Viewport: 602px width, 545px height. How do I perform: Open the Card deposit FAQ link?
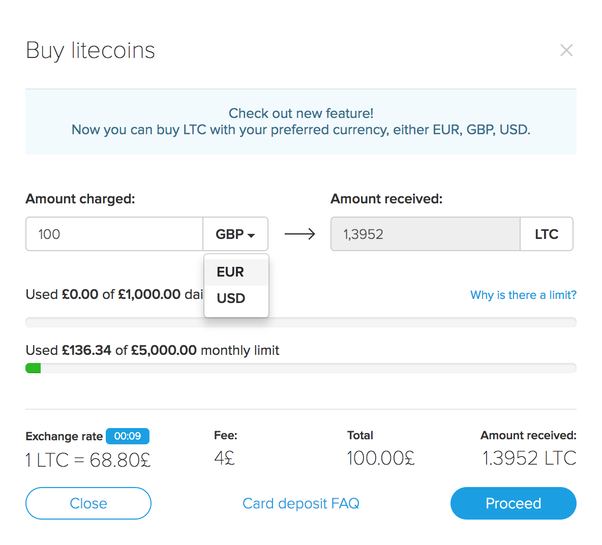point(301,504)
